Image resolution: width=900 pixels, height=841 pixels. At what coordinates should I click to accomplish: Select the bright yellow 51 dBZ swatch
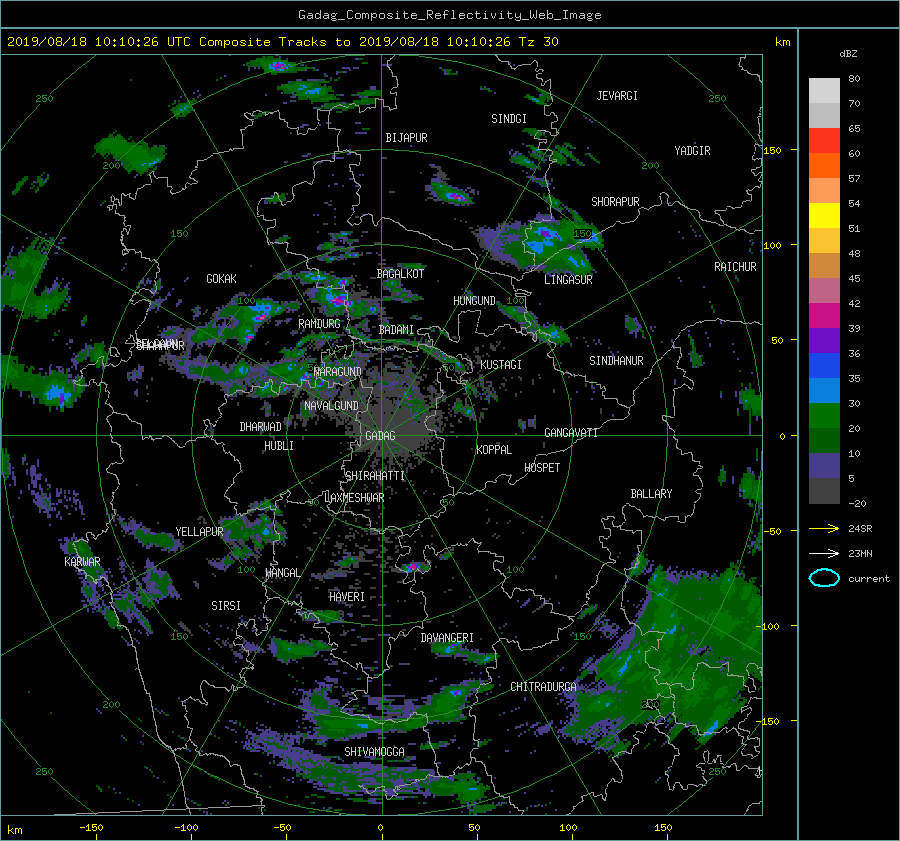(824, 216)
